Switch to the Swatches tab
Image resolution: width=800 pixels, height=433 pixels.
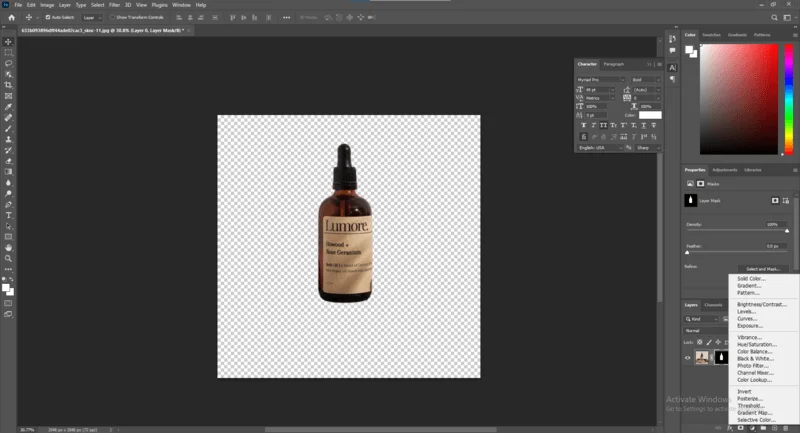point(711,35)
